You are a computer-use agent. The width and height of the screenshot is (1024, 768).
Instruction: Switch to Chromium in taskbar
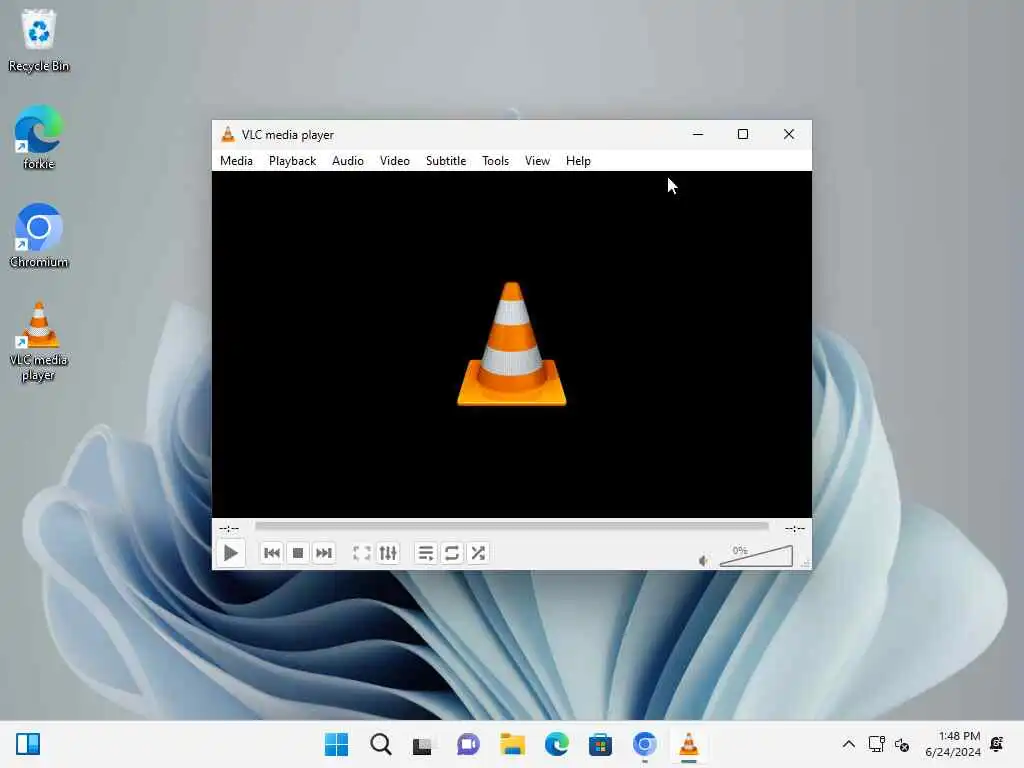point(645,744)
